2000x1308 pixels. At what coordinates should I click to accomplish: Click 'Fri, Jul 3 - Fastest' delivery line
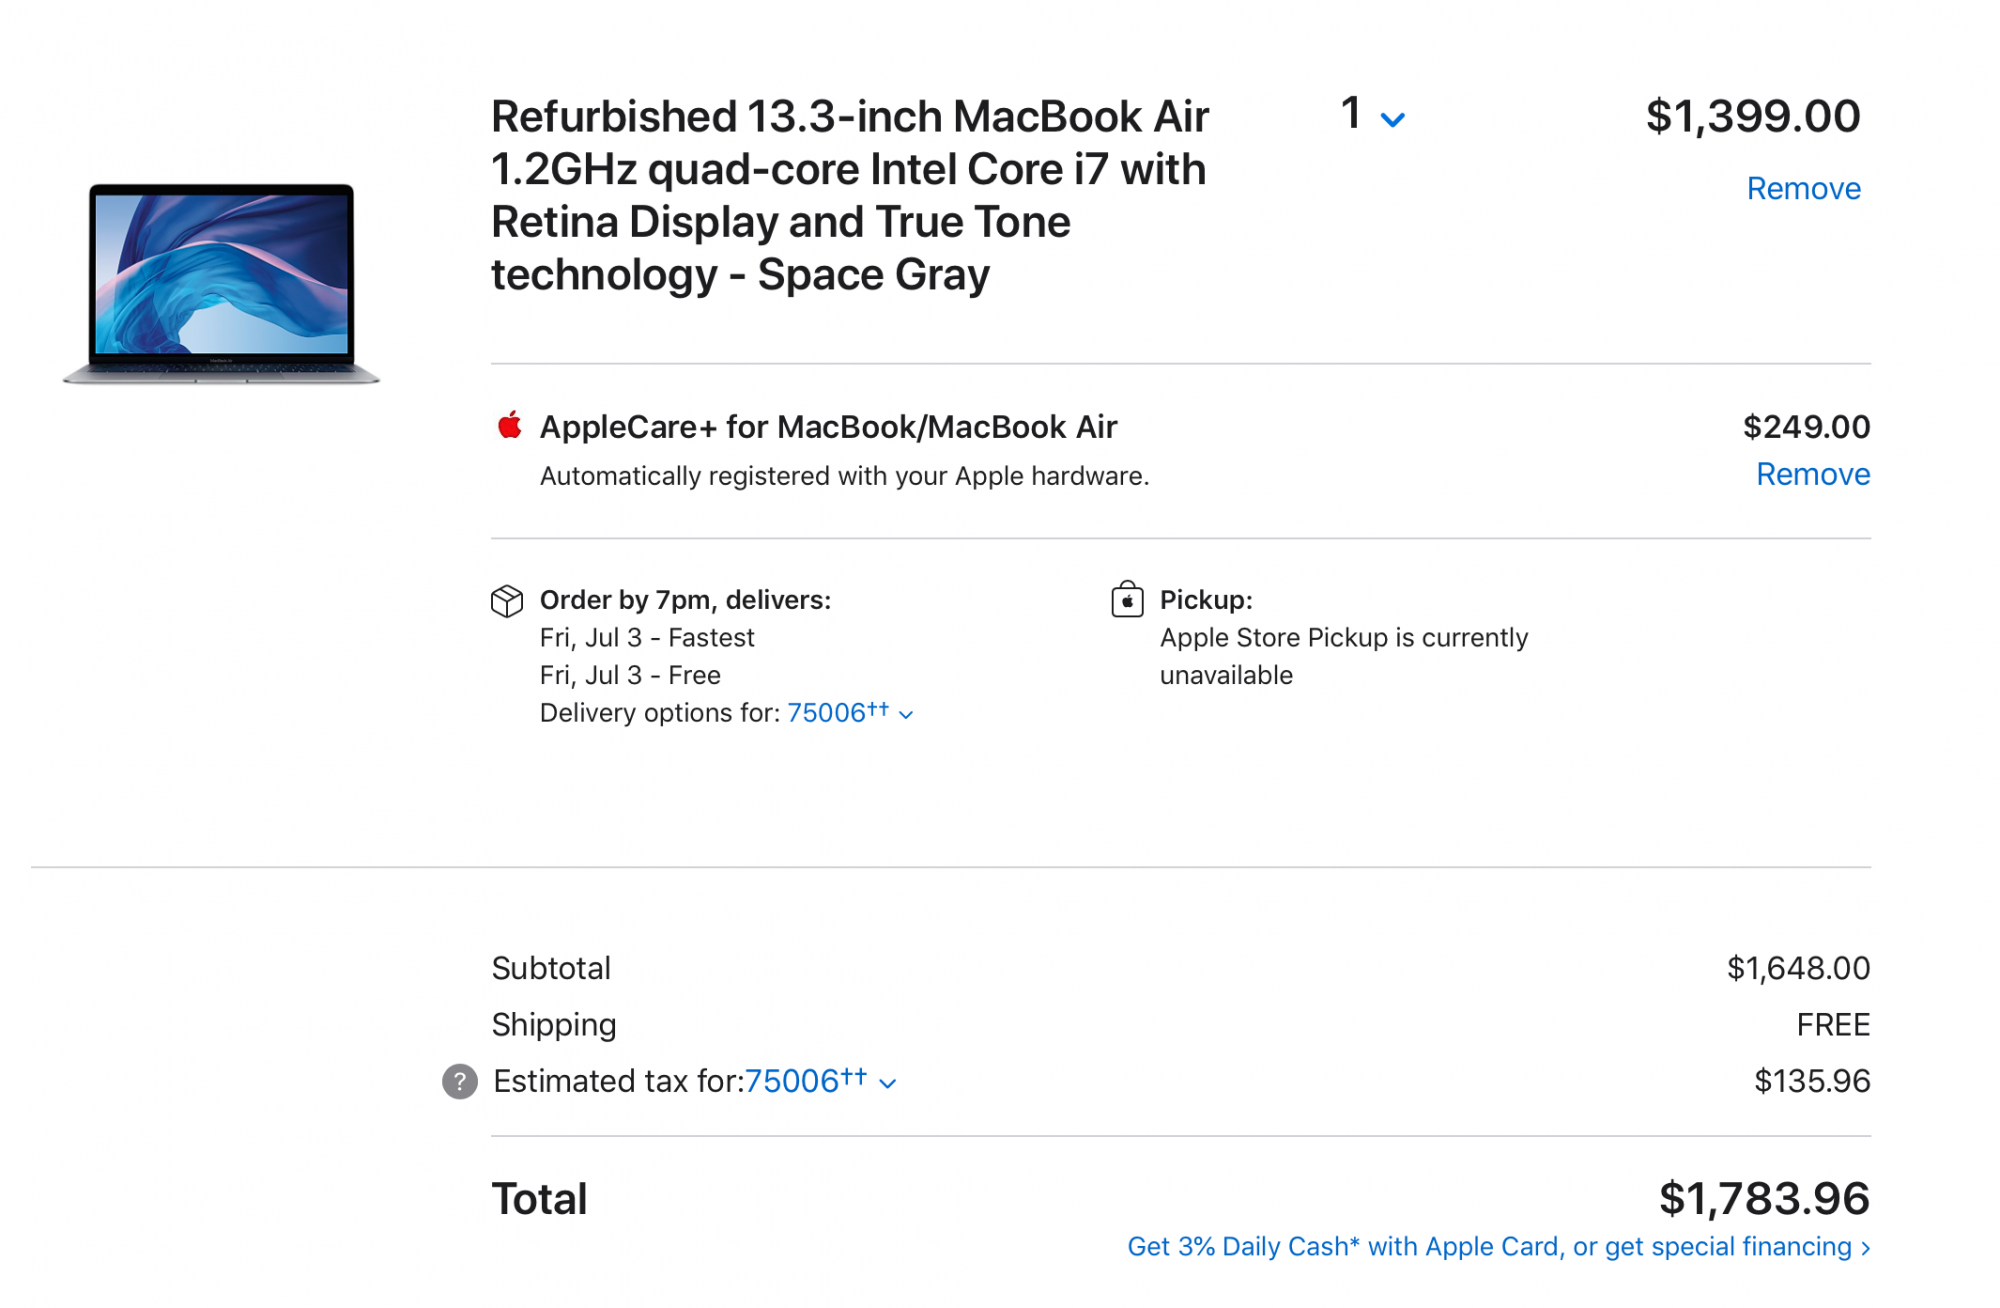[x=647, y=638]
